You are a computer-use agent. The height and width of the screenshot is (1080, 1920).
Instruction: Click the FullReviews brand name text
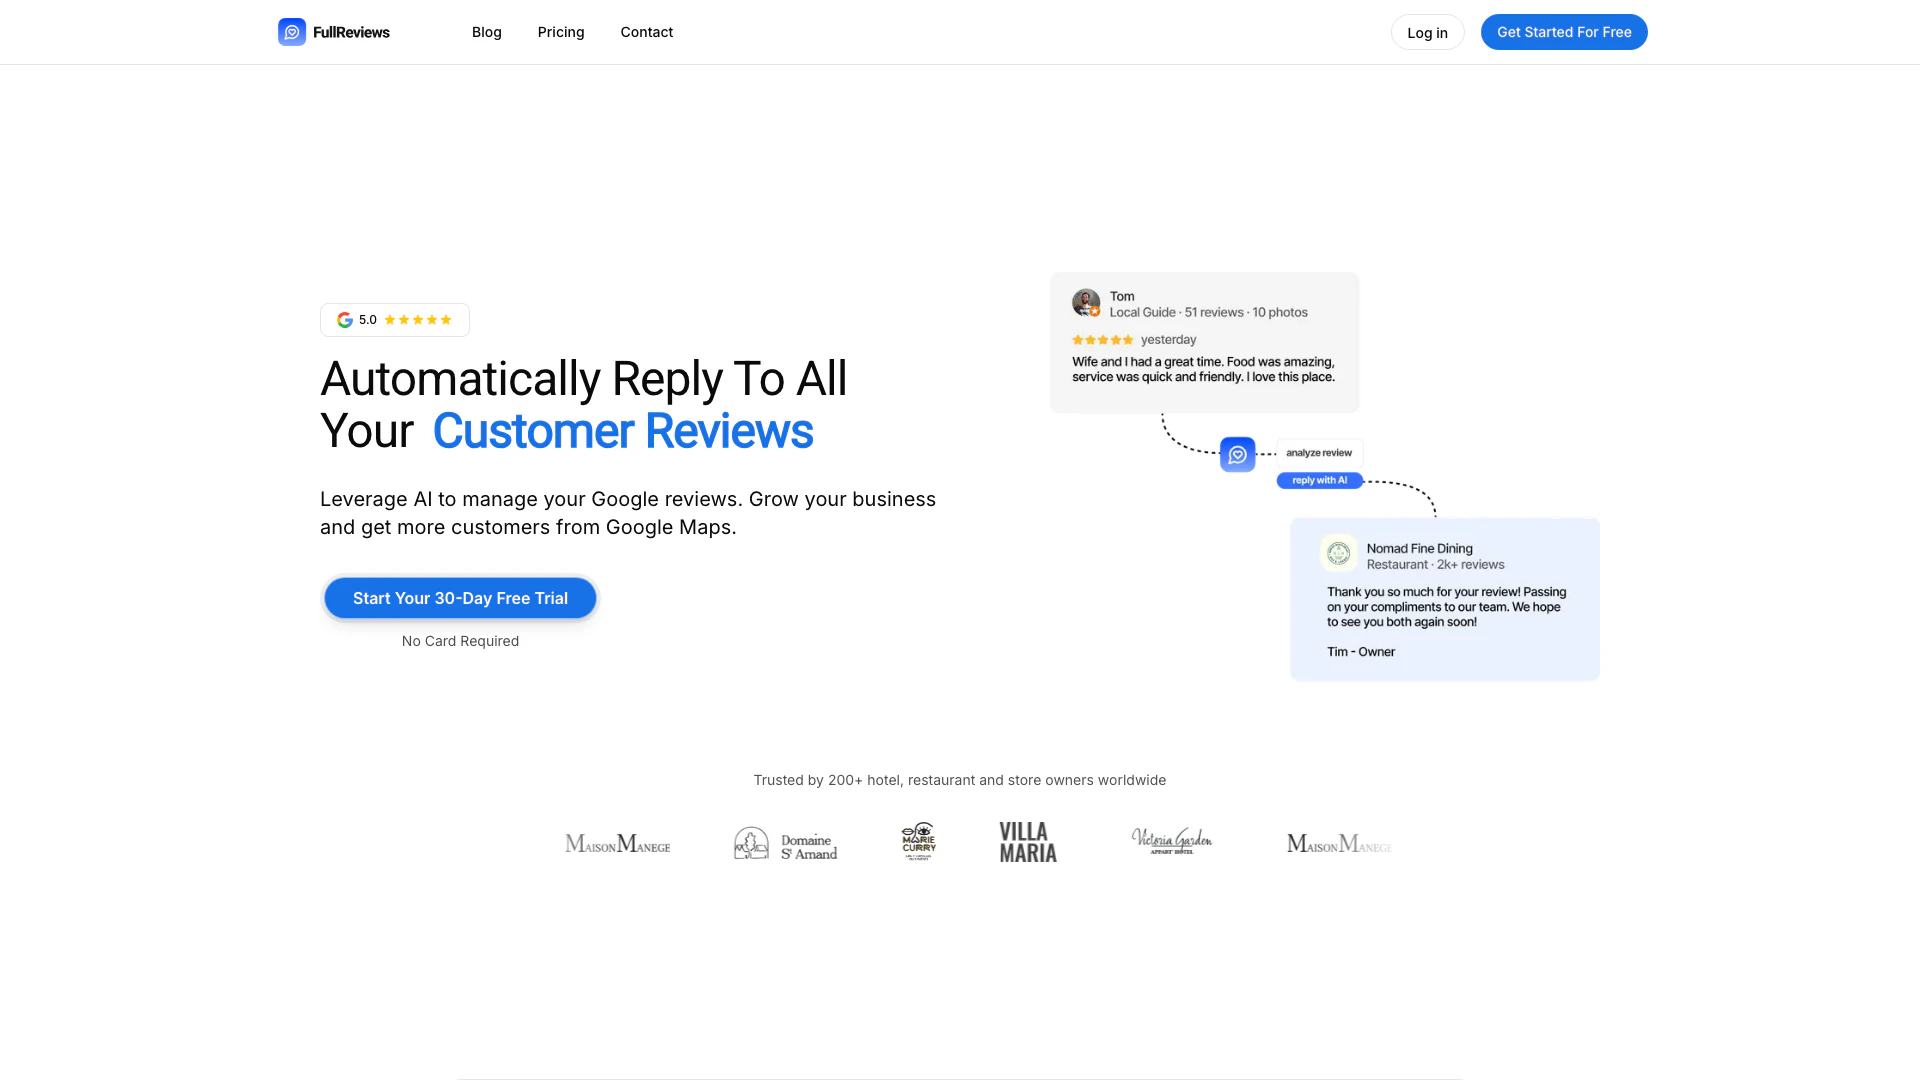click(x=351, y=32)
